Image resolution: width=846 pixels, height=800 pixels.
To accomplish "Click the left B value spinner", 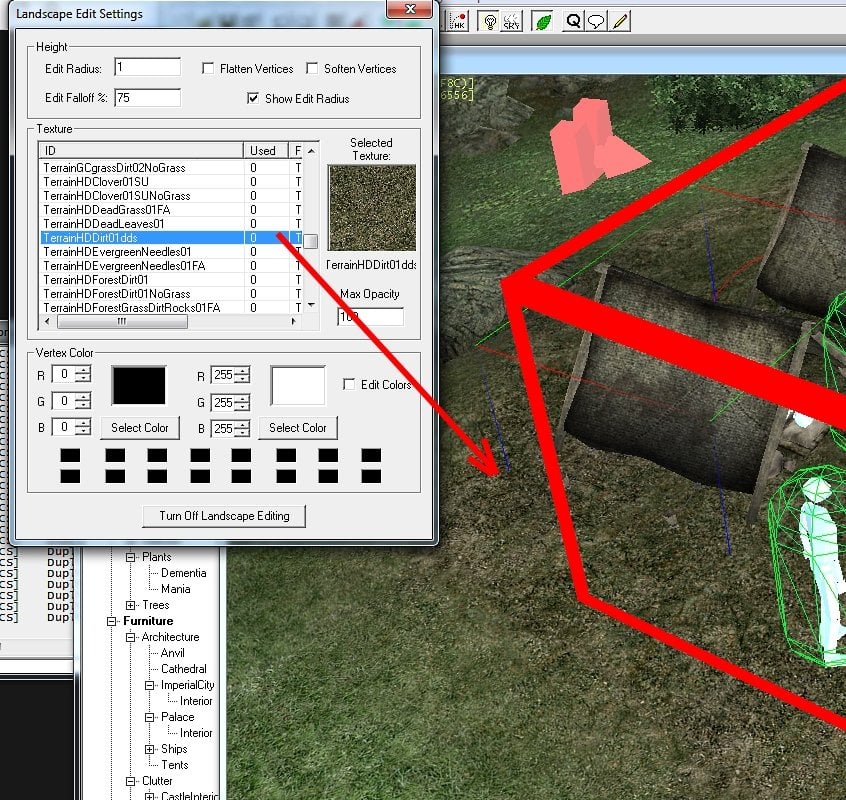I will click(x=83, y=427).
